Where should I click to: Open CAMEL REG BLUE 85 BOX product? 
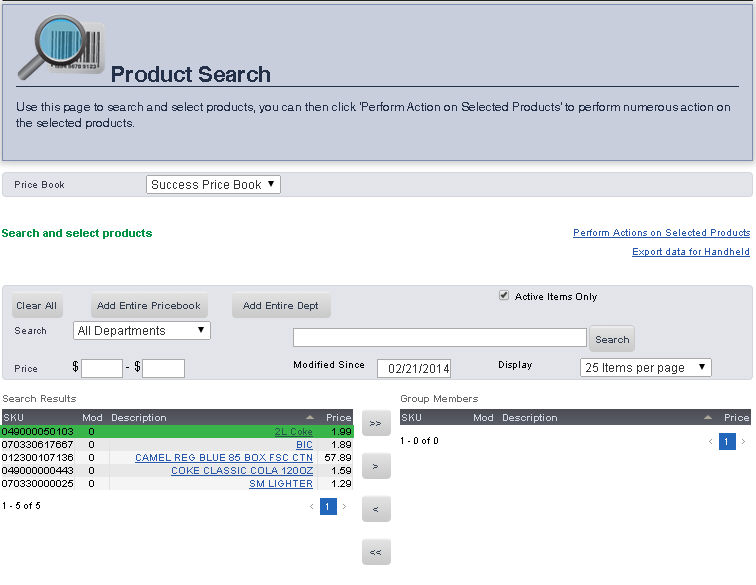click(224, 458)
